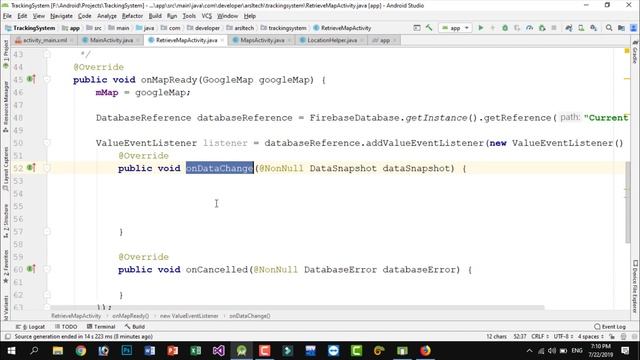
Task: Click the horizontal editor scrollbar
Action: coord(297,307)
